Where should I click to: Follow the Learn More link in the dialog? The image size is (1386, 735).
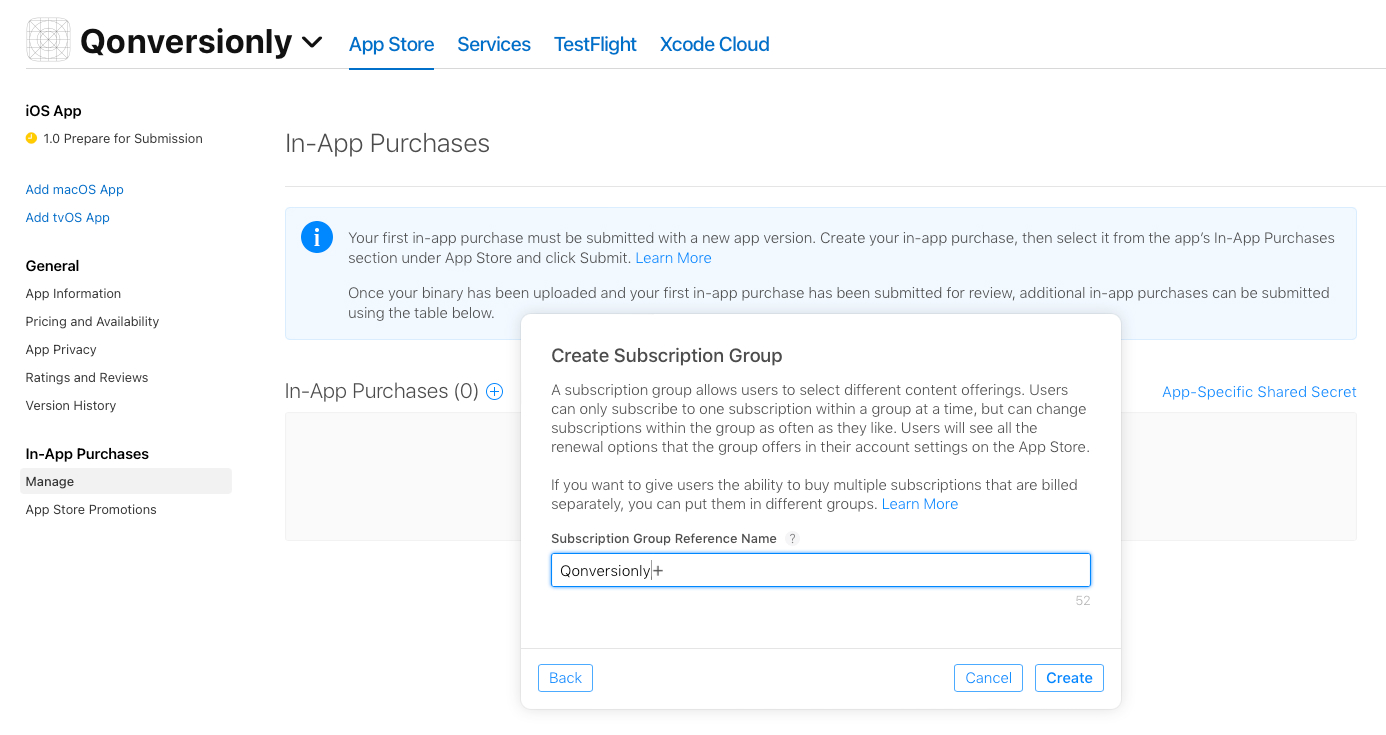[x=919, y=504]
